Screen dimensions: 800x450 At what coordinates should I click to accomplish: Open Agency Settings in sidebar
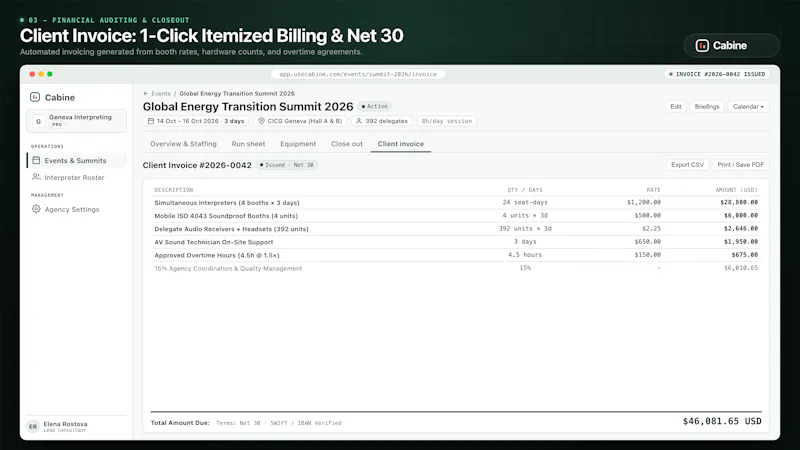click(x=77, y=209)
